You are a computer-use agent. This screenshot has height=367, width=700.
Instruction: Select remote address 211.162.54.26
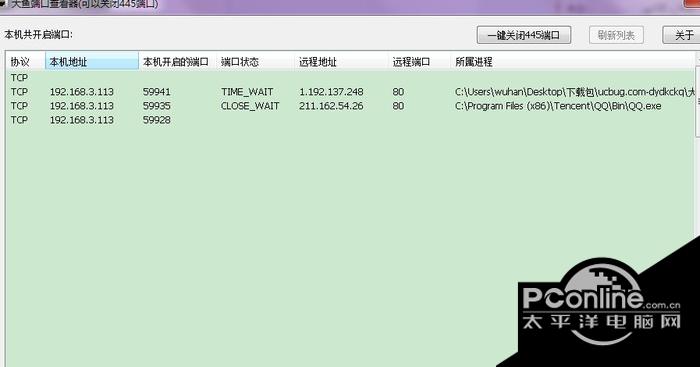point(331,106)
